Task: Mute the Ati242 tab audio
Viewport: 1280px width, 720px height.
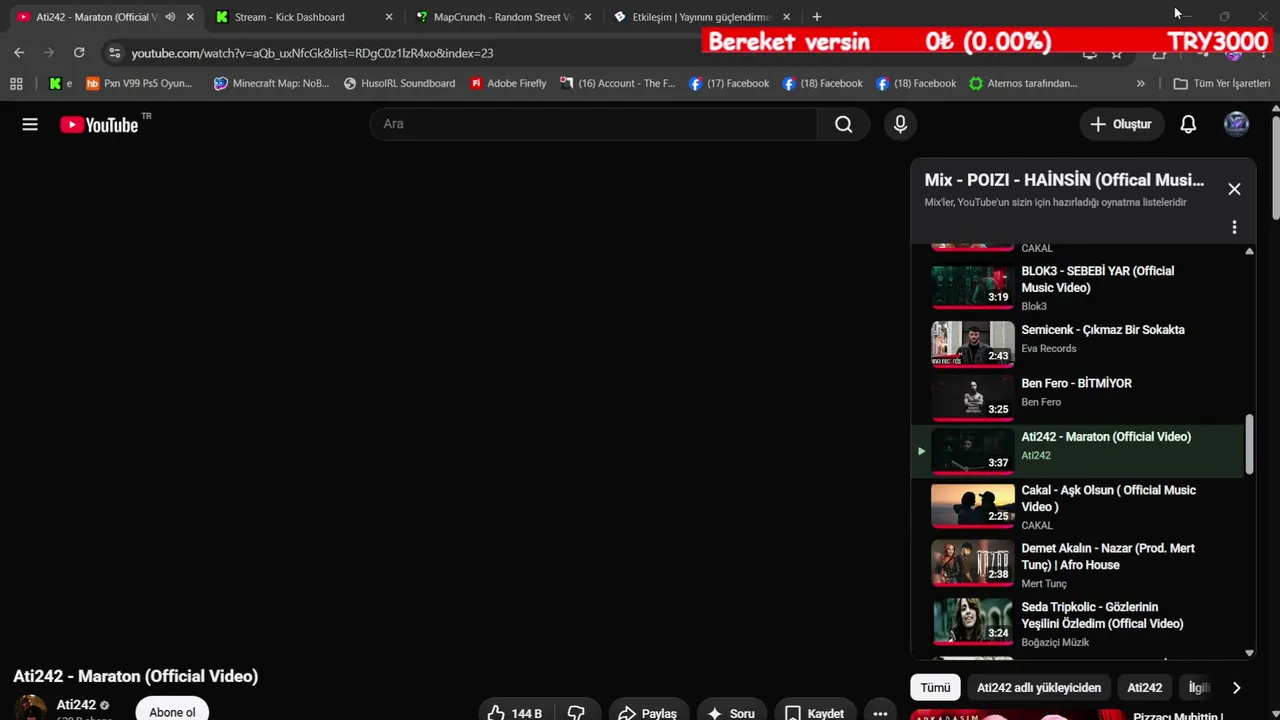Action: pos(170,17)
